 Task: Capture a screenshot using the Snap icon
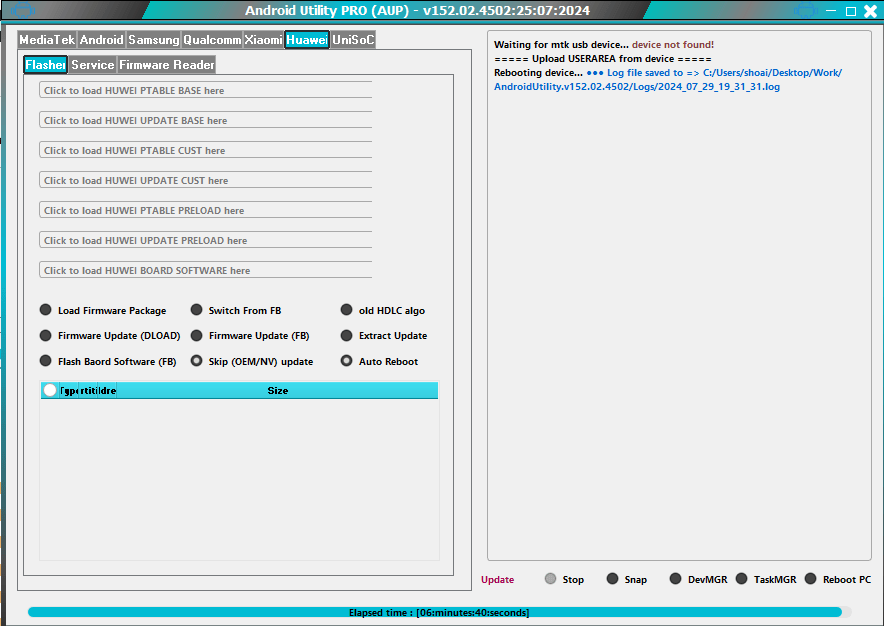[612, 578]
